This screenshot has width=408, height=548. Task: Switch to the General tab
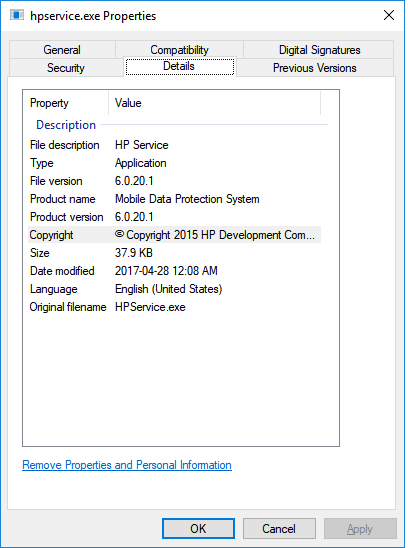(x=62, y=50)
